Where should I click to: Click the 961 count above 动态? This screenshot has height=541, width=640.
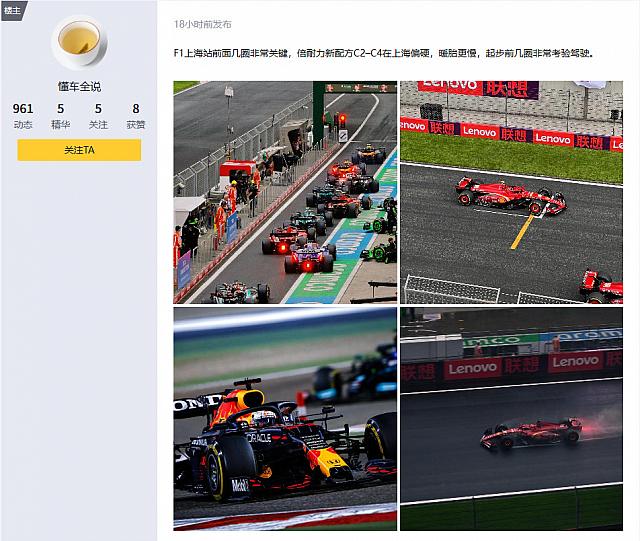23,109
